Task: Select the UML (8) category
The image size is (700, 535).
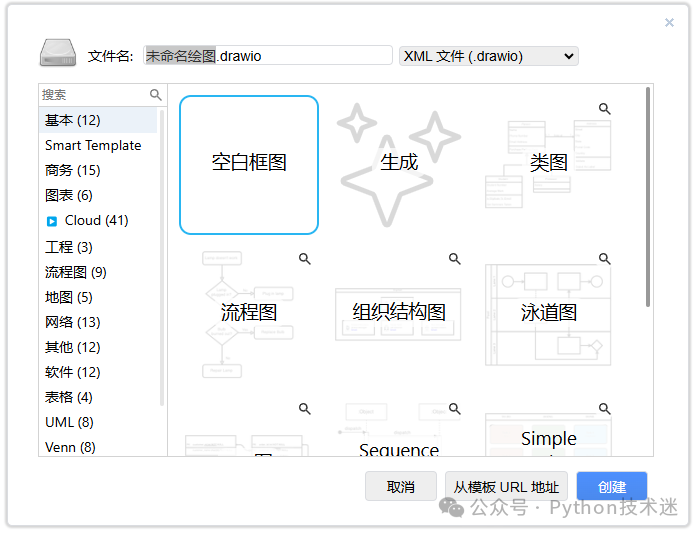Action: (98, 422)
